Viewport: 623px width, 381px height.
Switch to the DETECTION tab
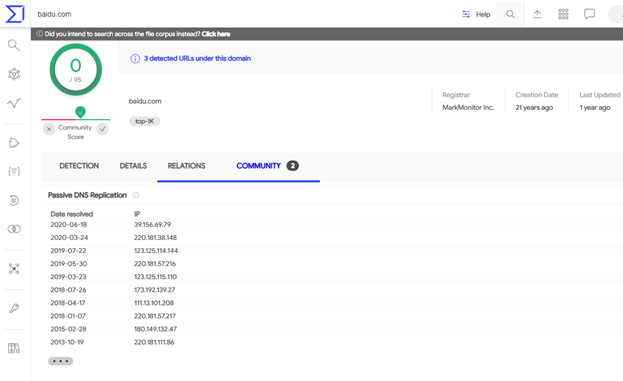(x=79, y=166)
